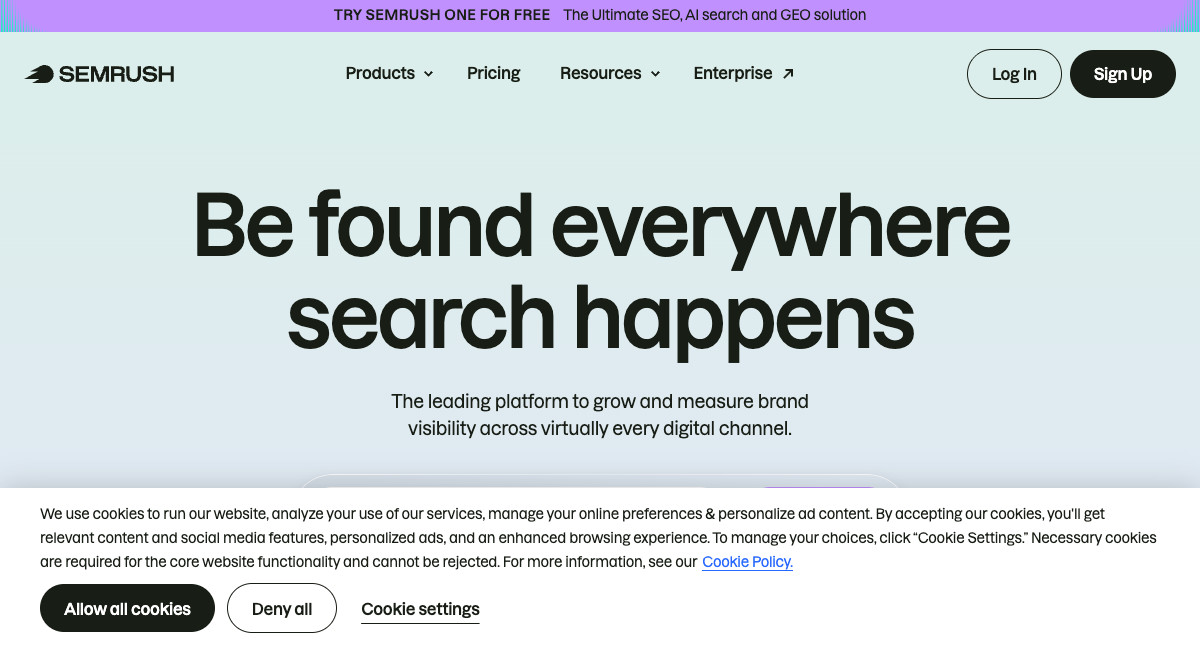1200x646 pixels.
Task: Click the Enterprise external link arrow
Action: coord(788,72)
